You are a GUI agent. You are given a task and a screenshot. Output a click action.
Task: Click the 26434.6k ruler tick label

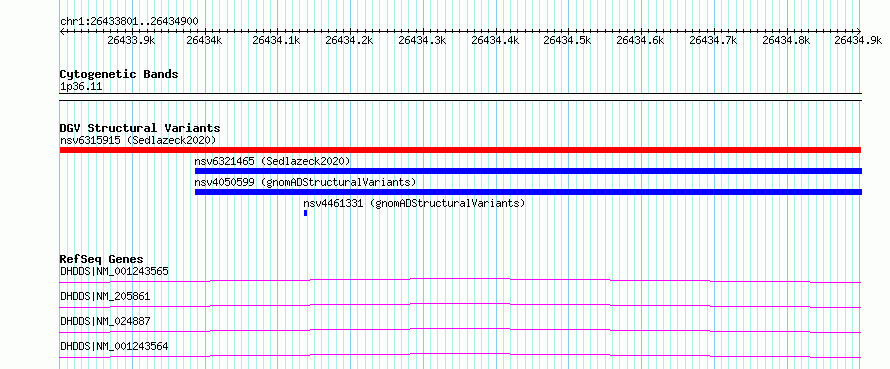(x=641, y=40)
